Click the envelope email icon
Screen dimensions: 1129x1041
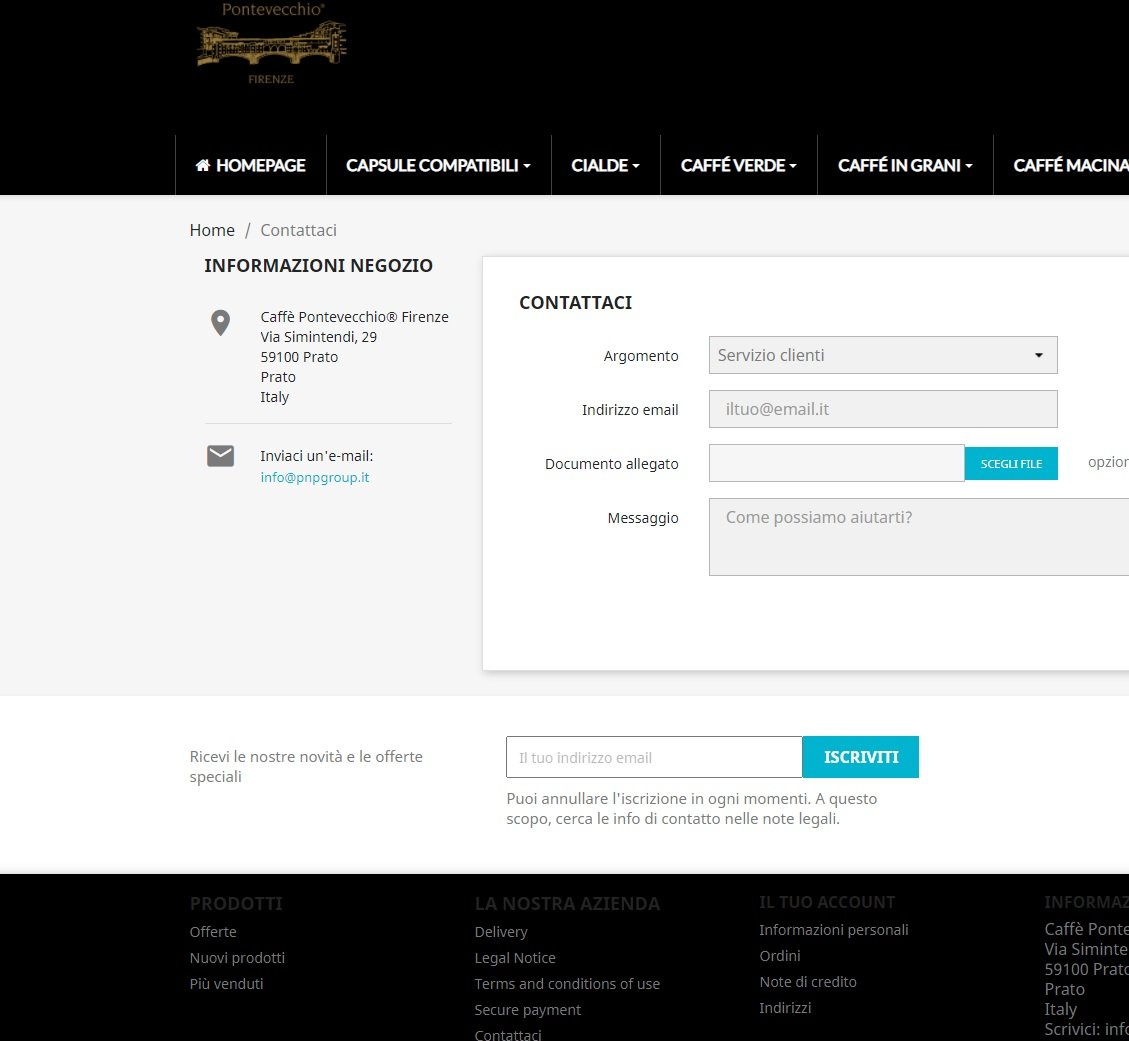click(x=220, y=456)
